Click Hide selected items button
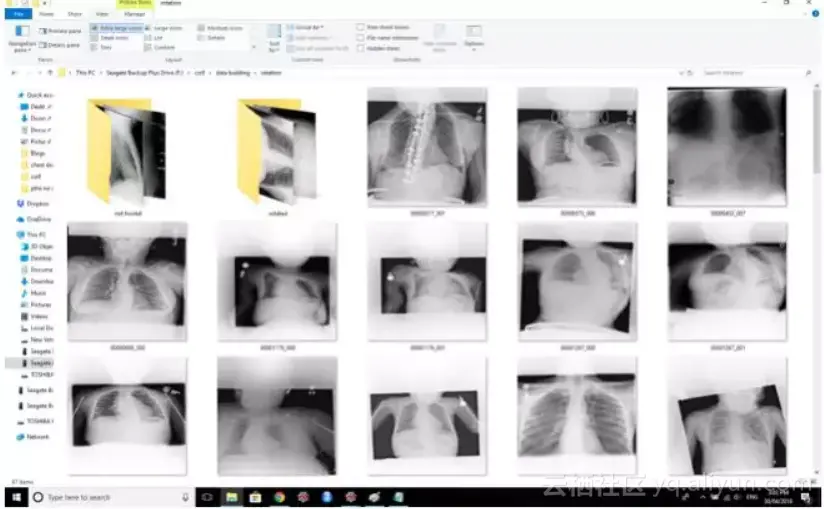The image size is (824, 509). click(x=440, y=38)
